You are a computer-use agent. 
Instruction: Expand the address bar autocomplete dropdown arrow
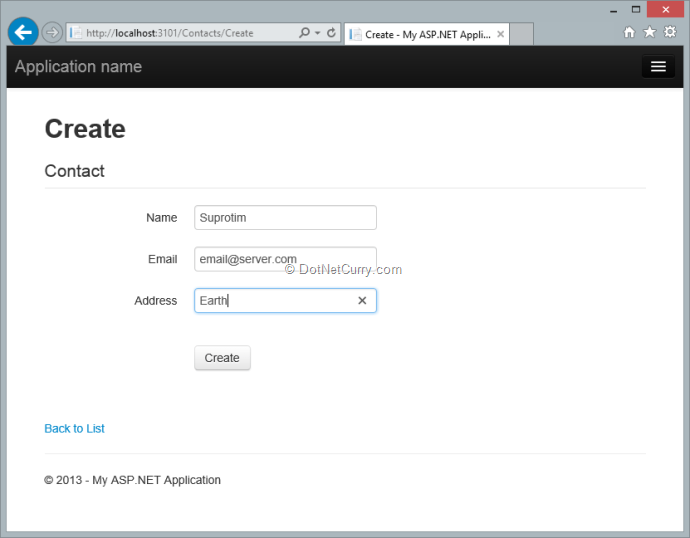point(317,33)
